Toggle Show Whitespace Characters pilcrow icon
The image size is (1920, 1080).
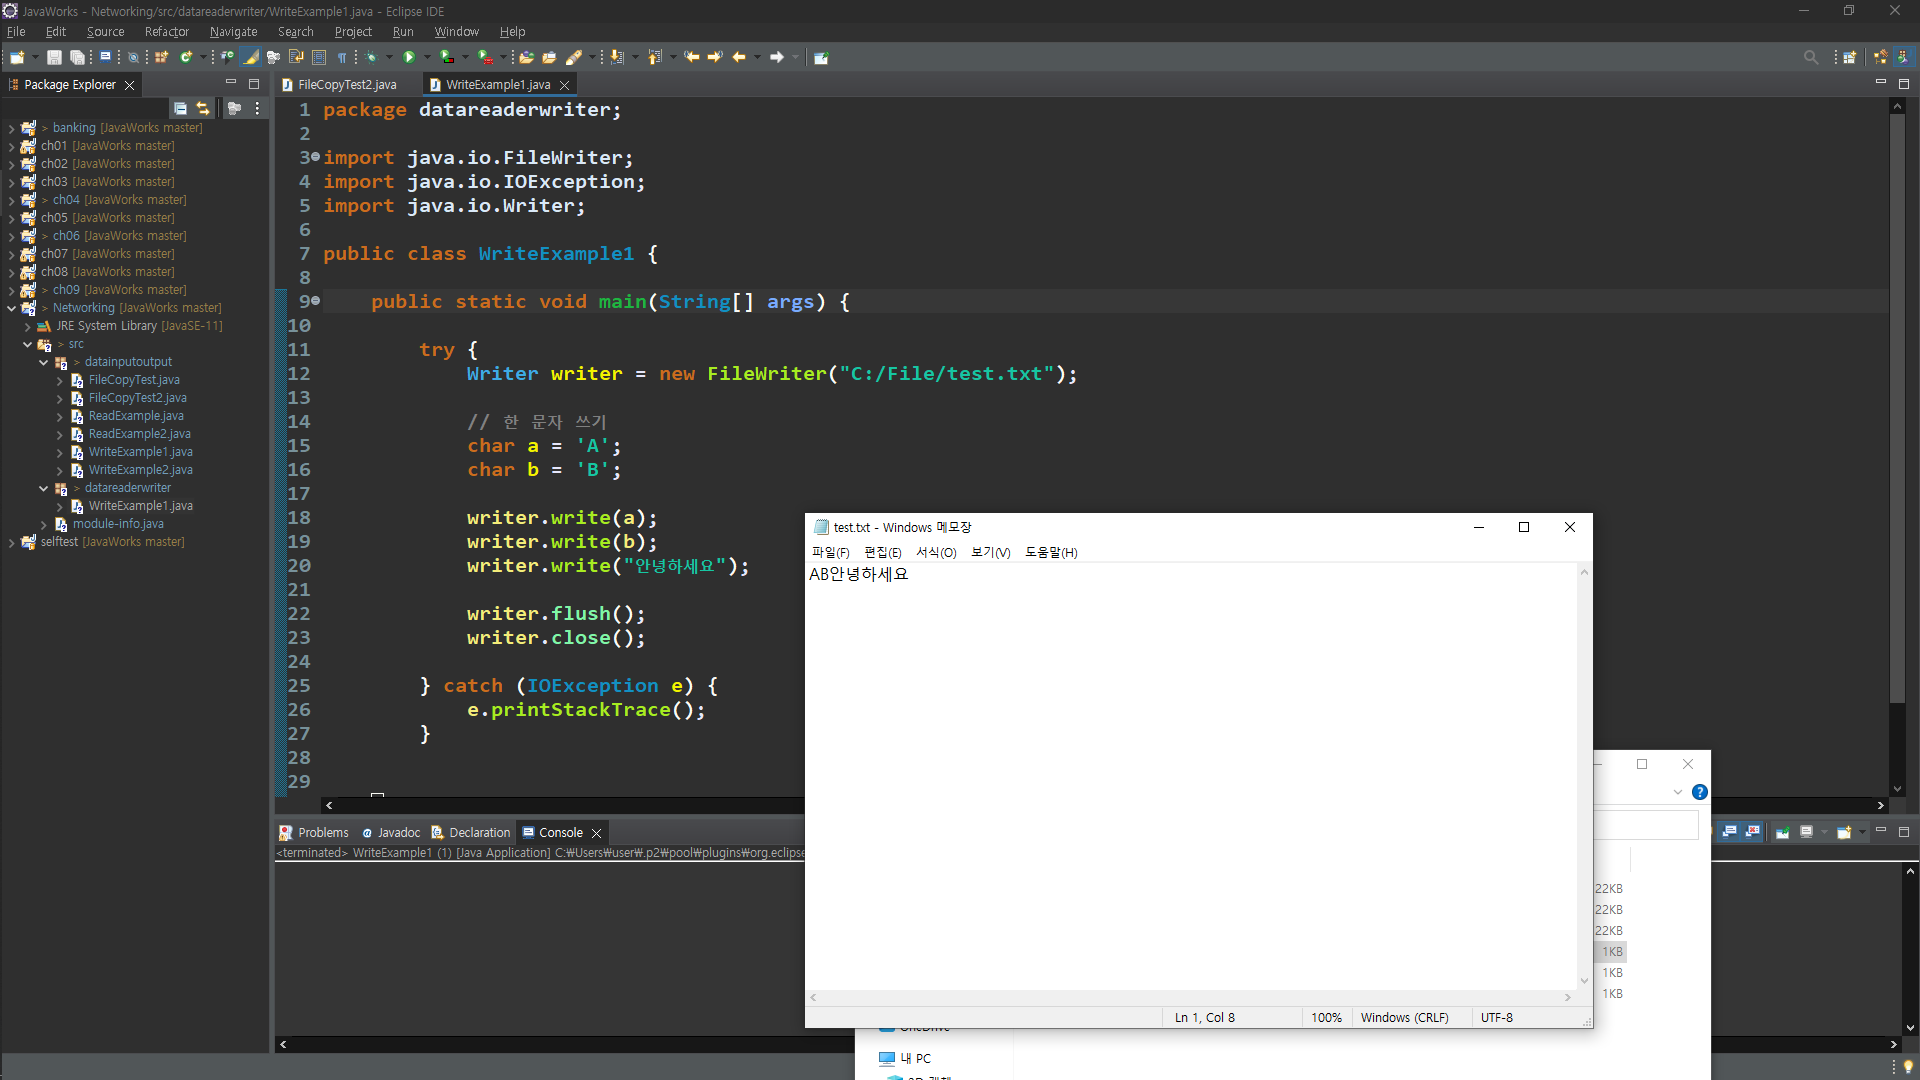click(x=342, y=57)
